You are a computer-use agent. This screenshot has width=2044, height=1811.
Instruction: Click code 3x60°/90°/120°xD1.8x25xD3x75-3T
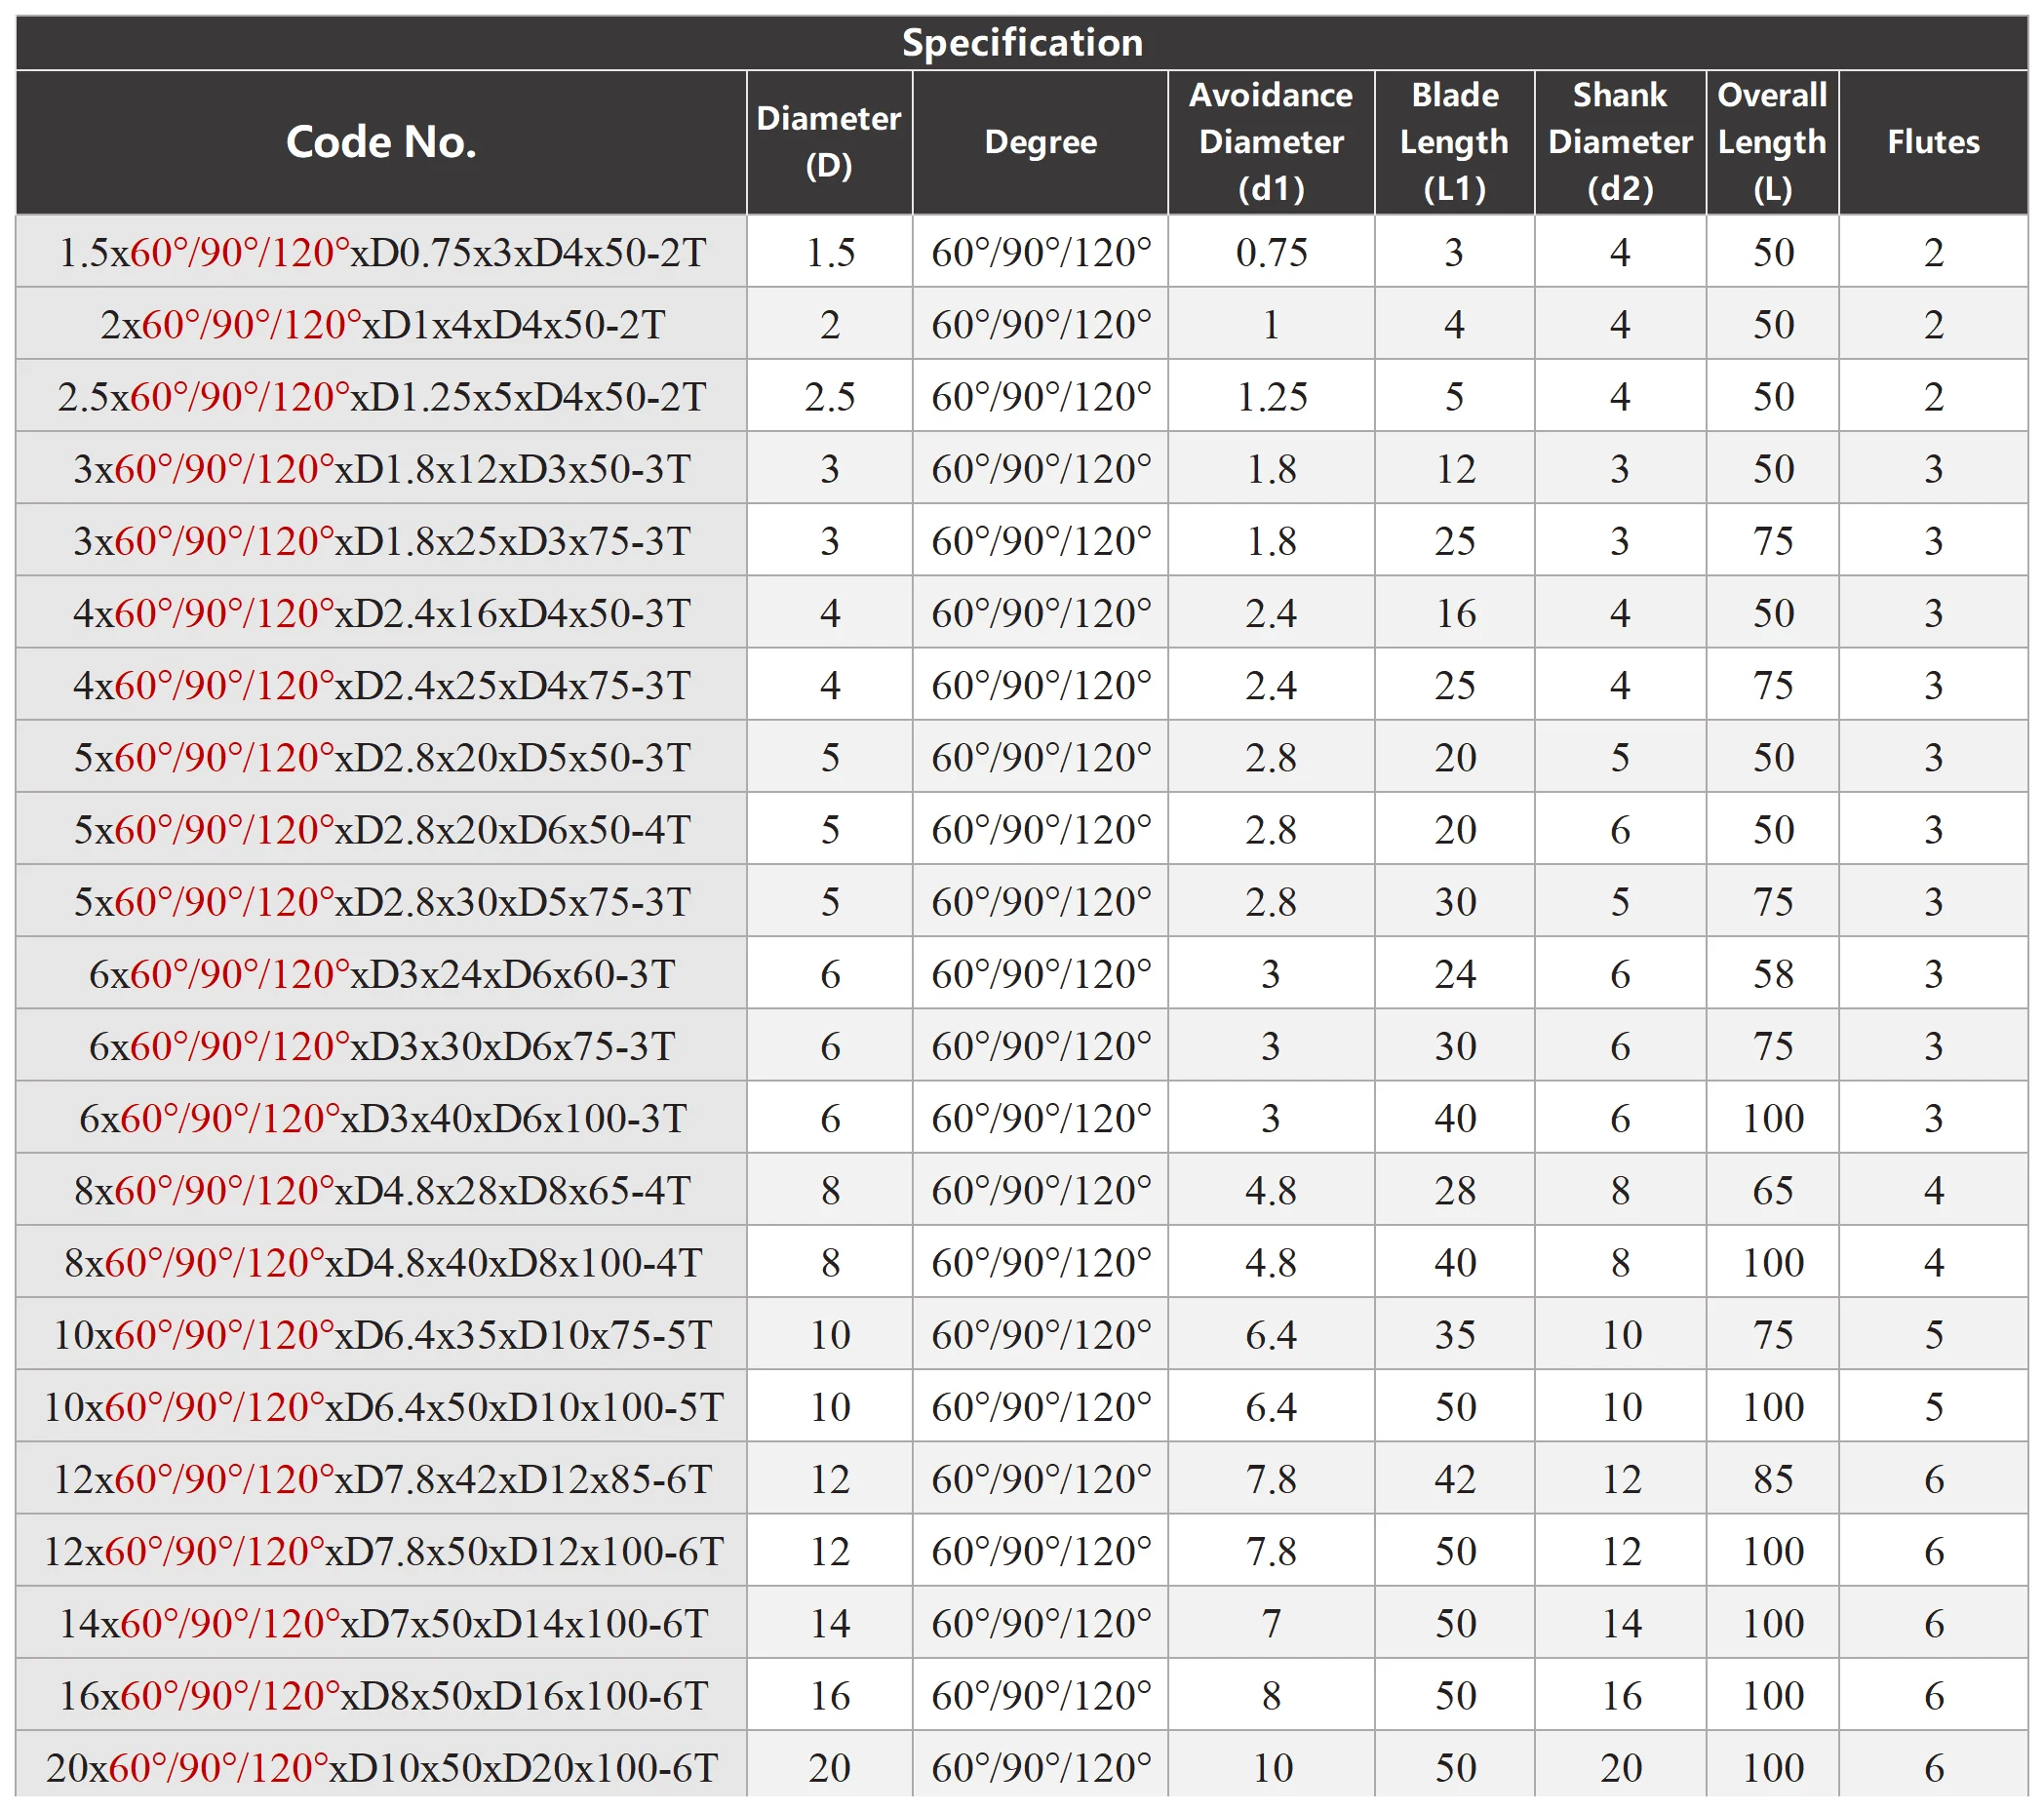click(x=382, y=541)
